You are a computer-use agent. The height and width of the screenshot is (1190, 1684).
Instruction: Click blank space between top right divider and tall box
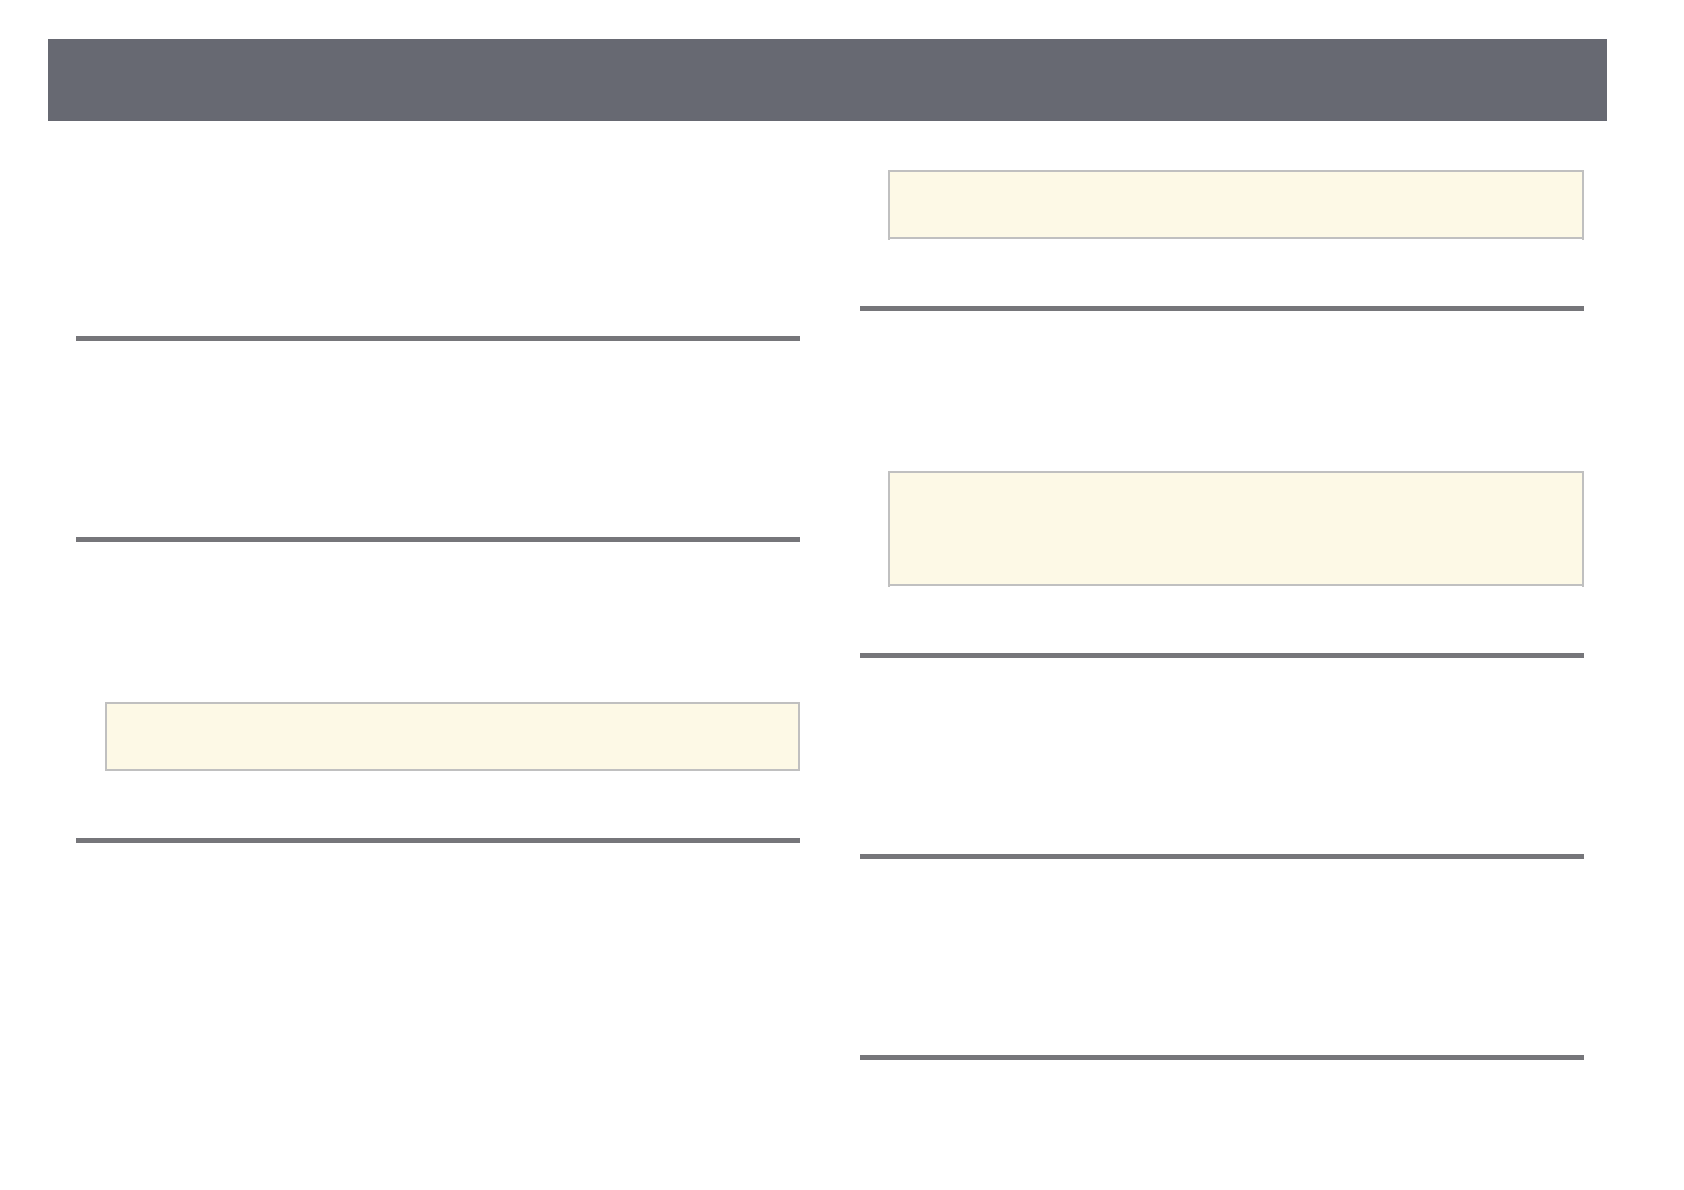coord(1221,390)
